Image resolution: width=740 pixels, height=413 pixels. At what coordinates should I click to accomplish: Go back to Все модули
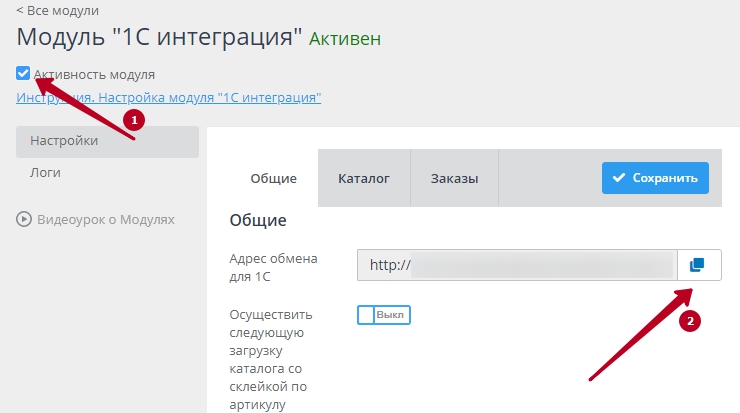pos(57,11)
